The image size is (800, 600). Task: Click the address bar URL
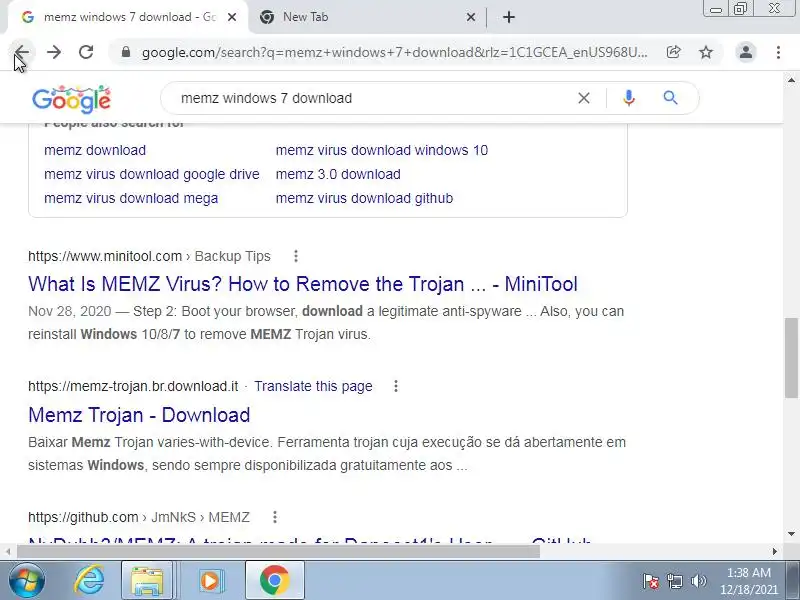(x=394, y=52)
